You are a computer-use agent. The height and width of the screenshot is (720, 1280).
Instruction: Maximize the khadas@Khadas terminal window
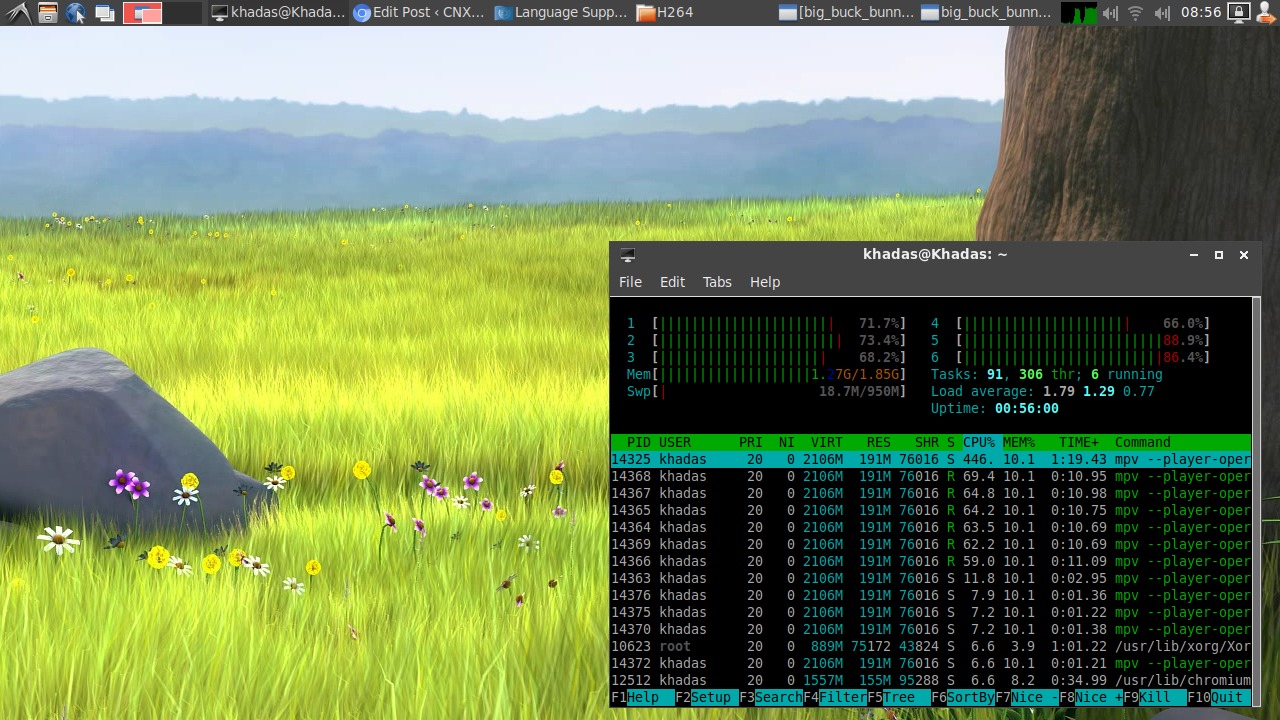pos(1219,255)
